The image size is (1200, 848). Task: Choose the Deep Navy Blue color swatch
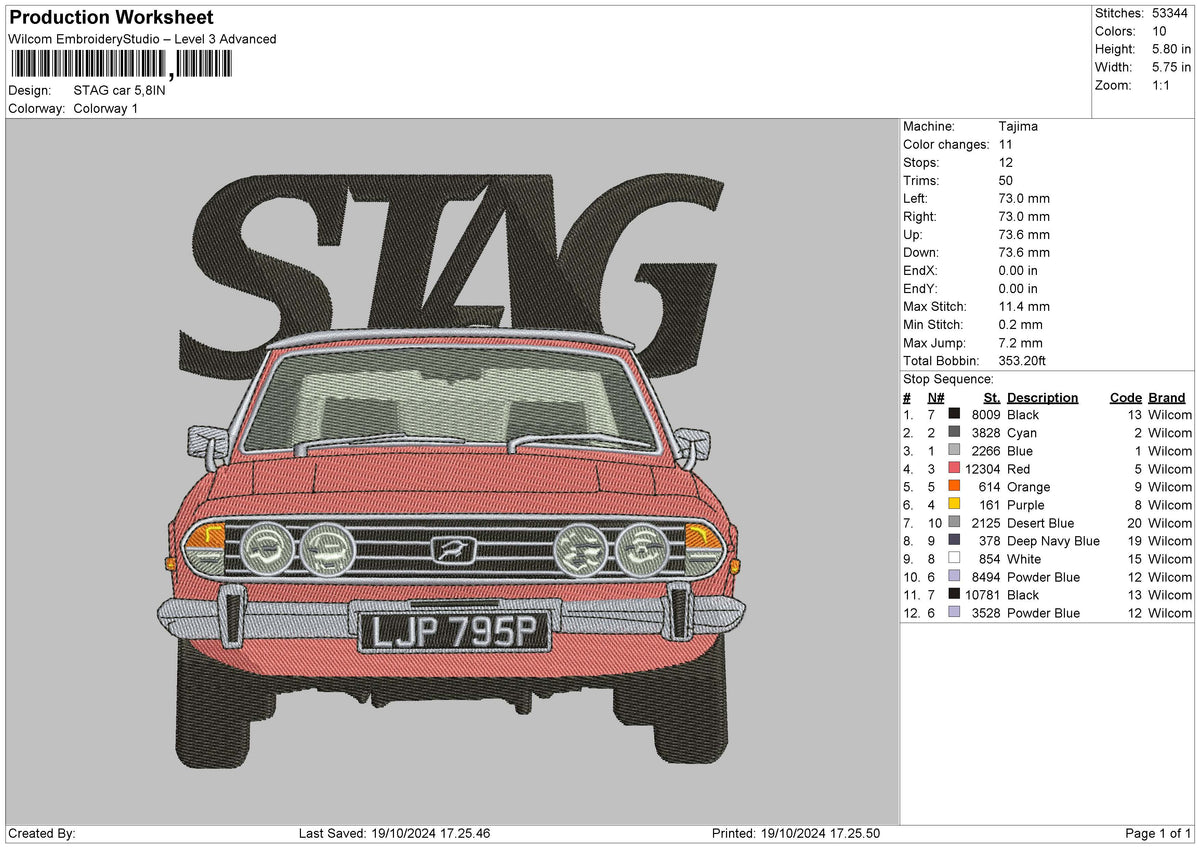click(x=954, y=541)
